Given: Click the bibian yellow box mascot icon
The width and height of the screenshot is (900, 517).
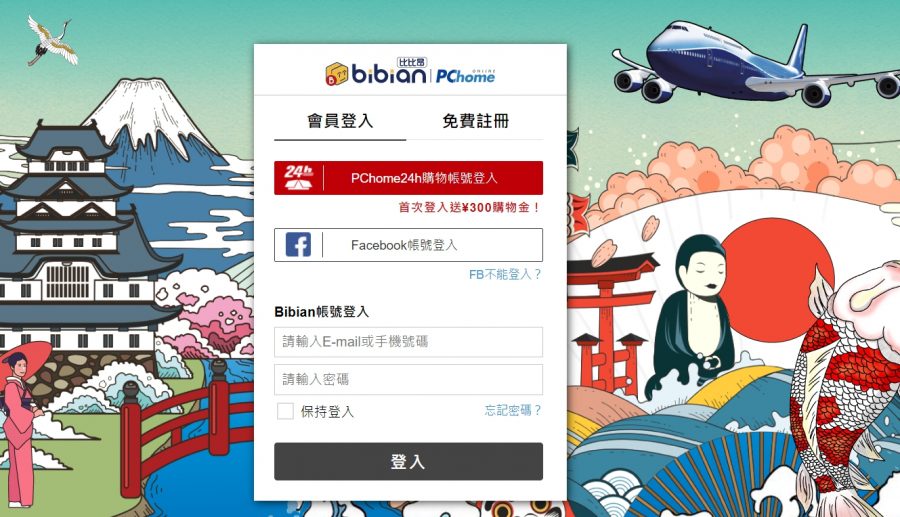Looking at the screenshot, I should pos(337,74).
